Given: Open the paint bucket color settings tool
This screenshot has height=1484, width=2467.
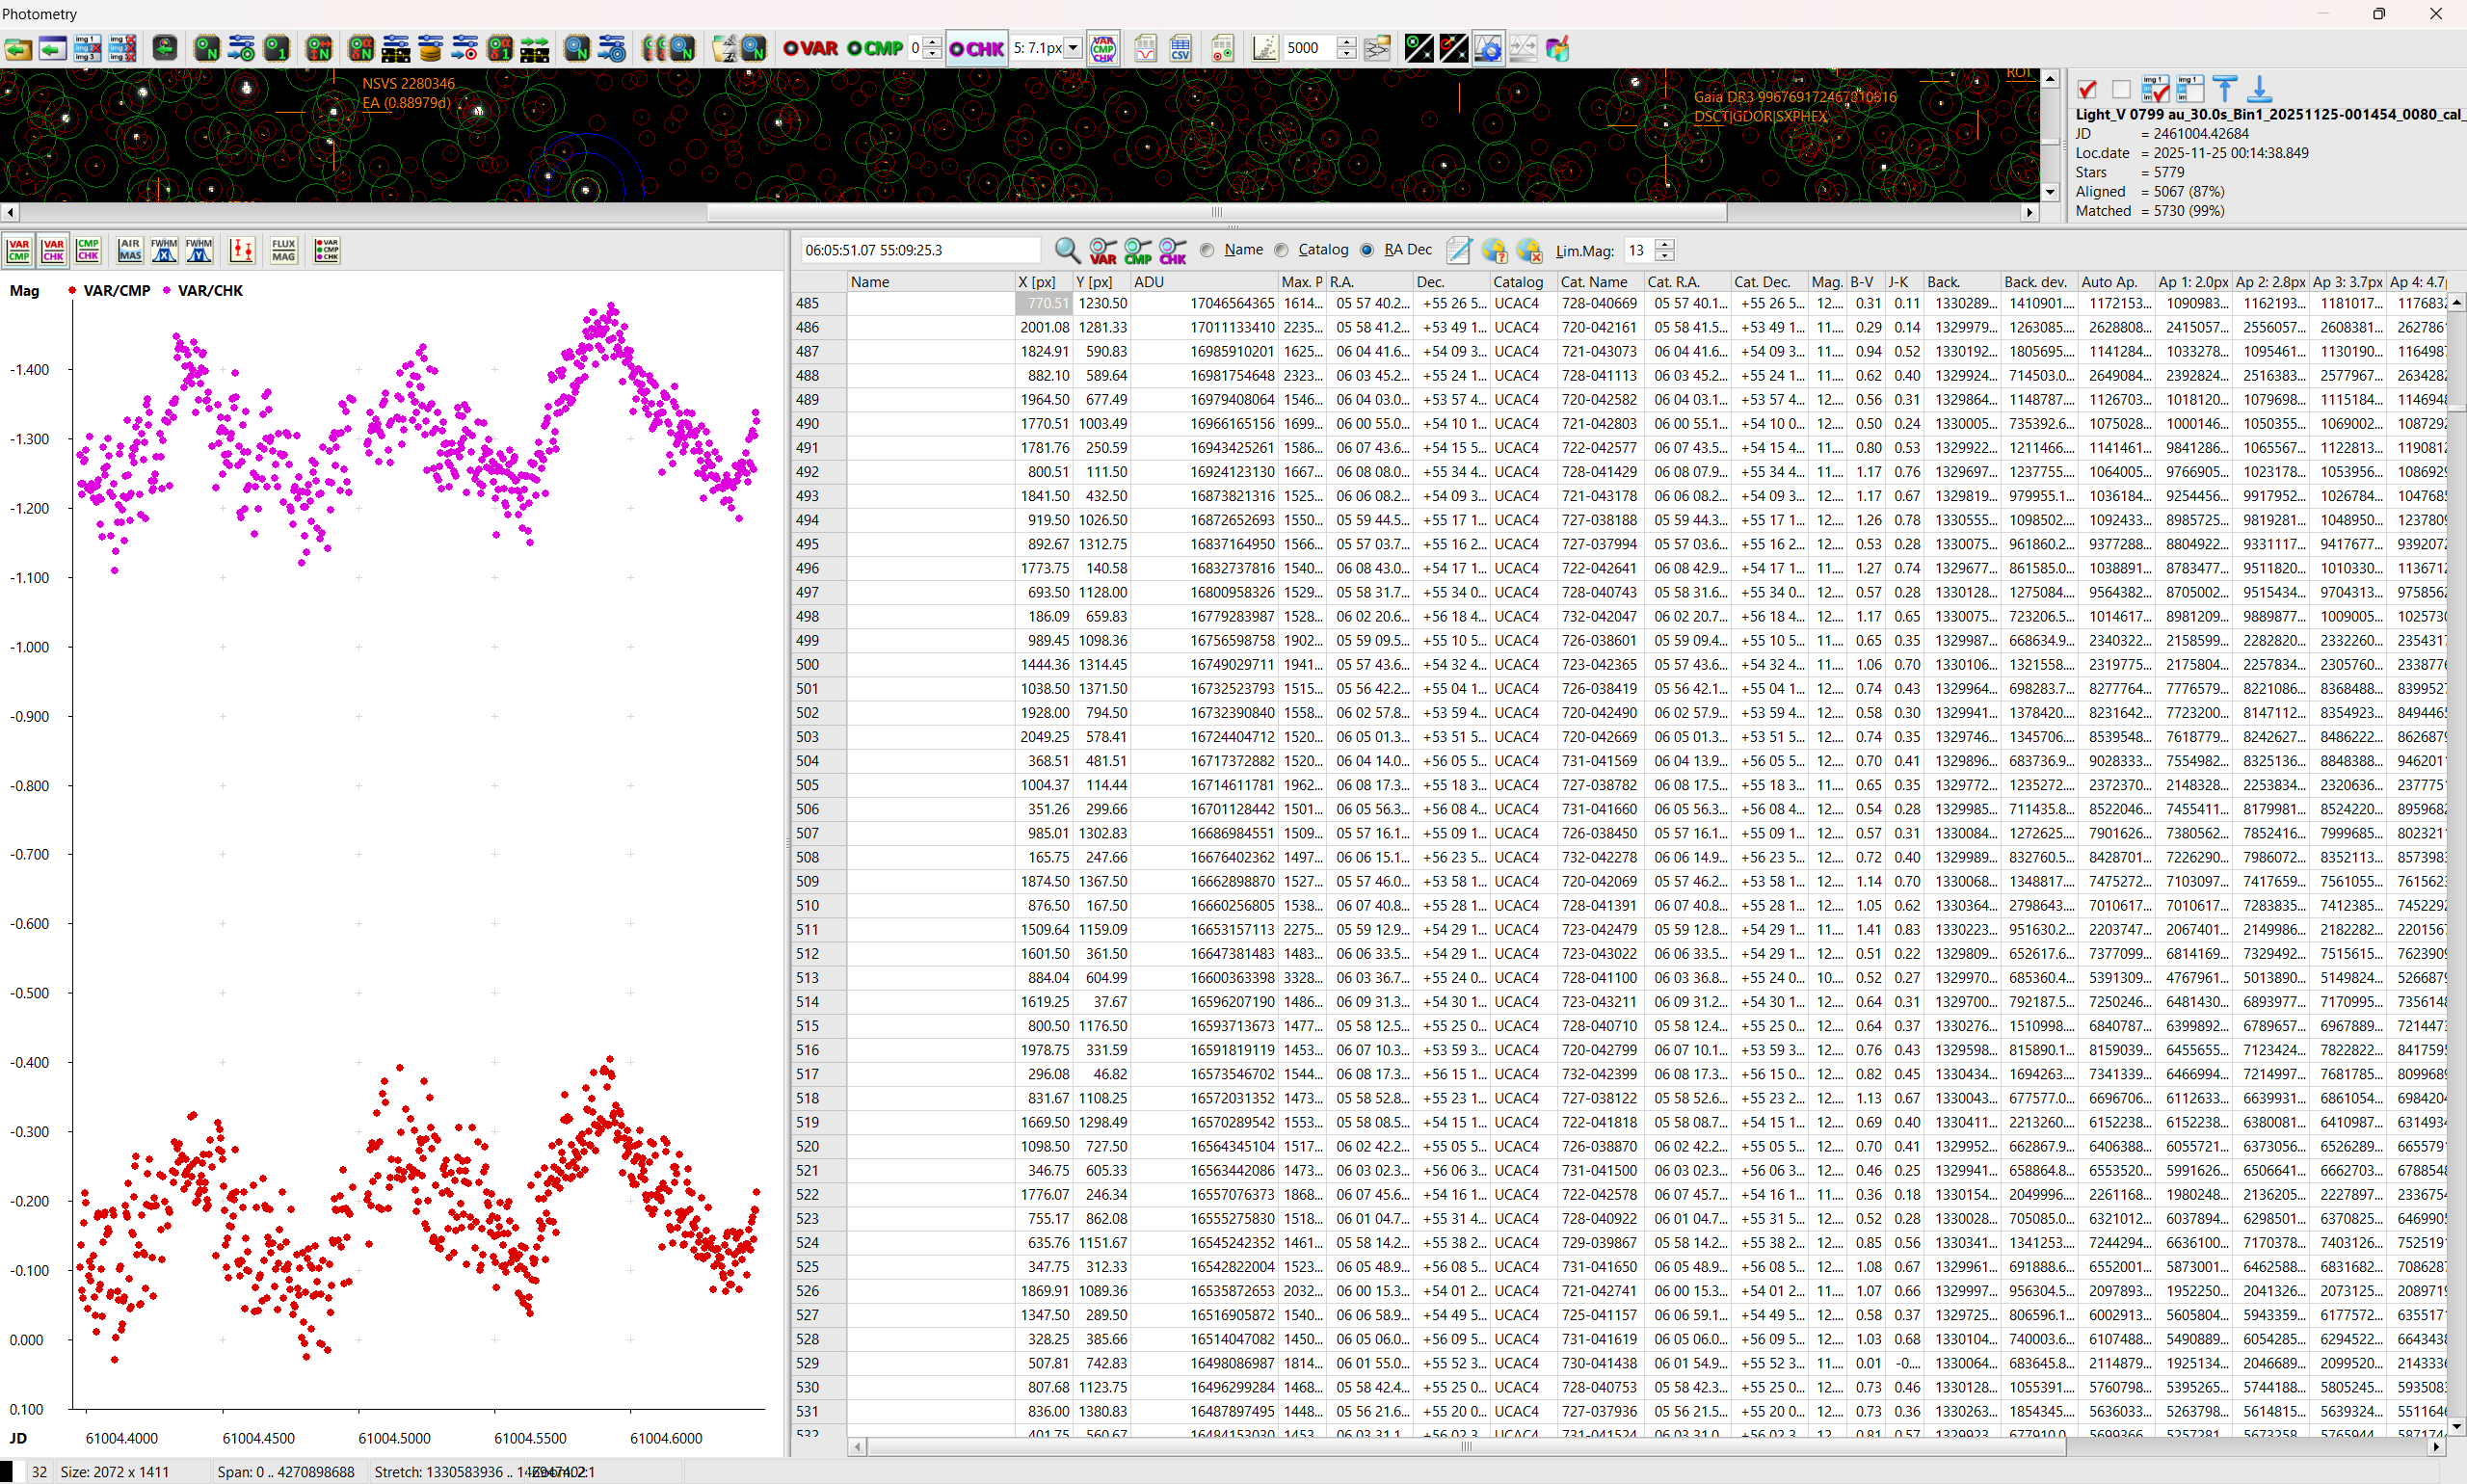Looking at the screenshot, I should pos(1557,48).
